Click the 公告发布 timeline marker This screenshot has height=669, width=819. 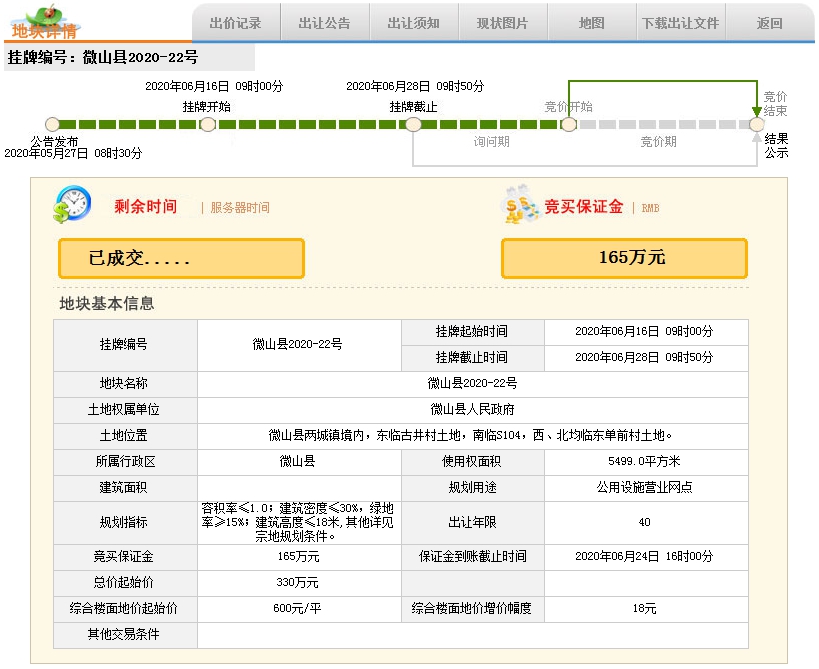[52, 124]
